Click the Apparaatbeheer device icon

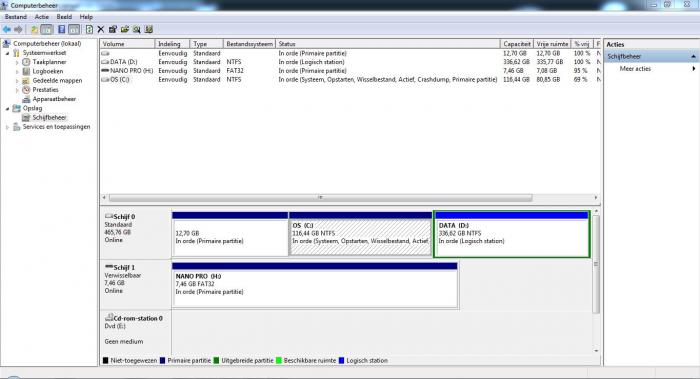(x=26, y=99)
